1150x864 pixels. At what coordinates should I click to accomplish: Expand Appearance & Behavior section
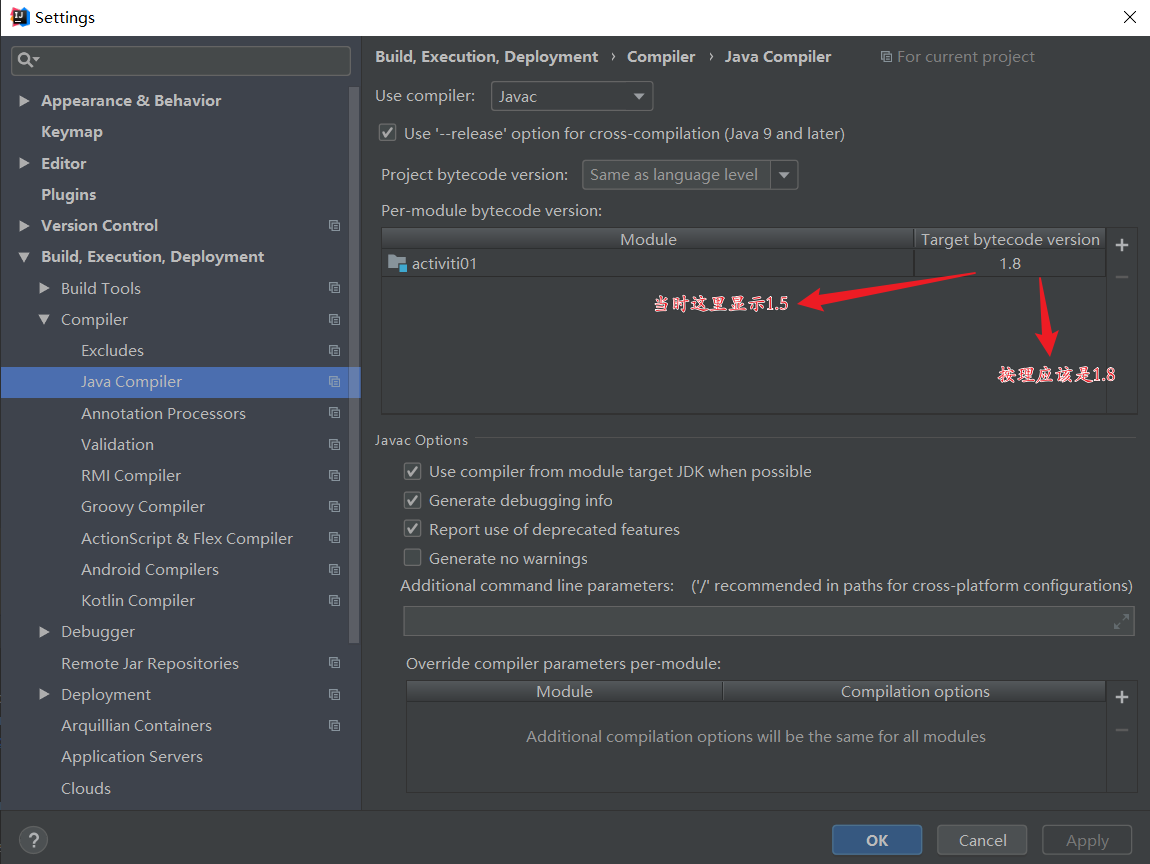pos(24,100)
